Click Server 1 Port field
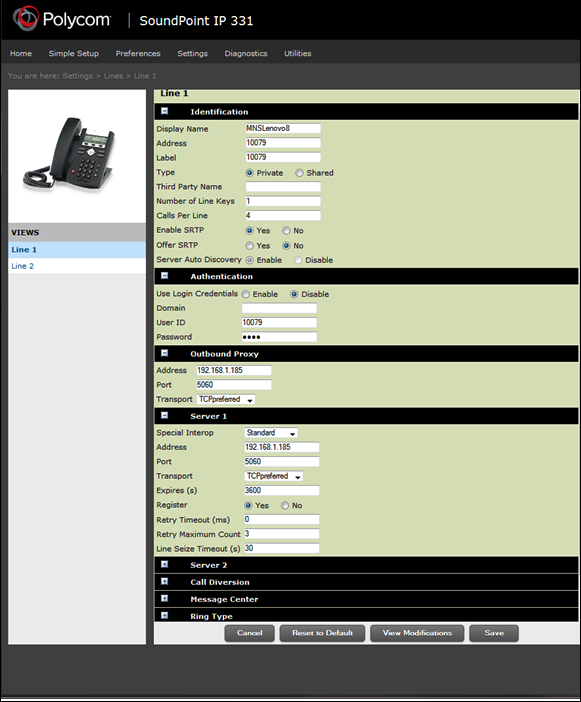The height and width of the screenshot is (702, 581). [282, 462]
